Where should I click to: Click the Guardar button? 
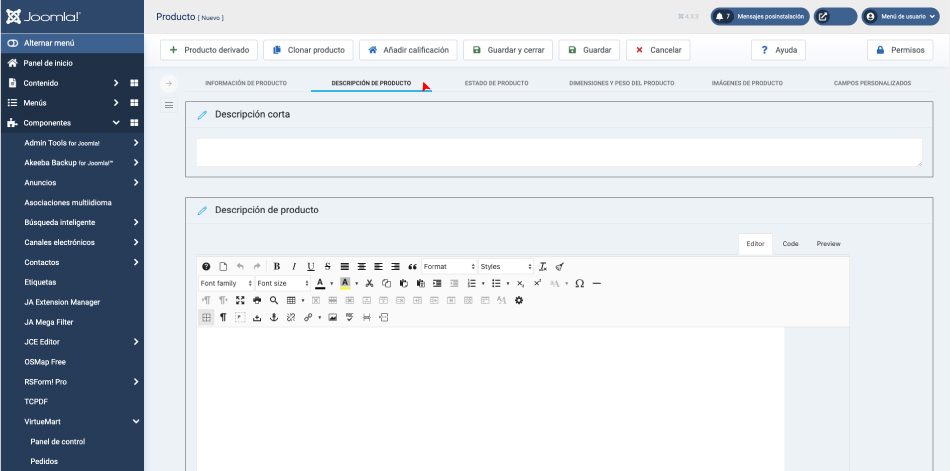click(589, 50)
